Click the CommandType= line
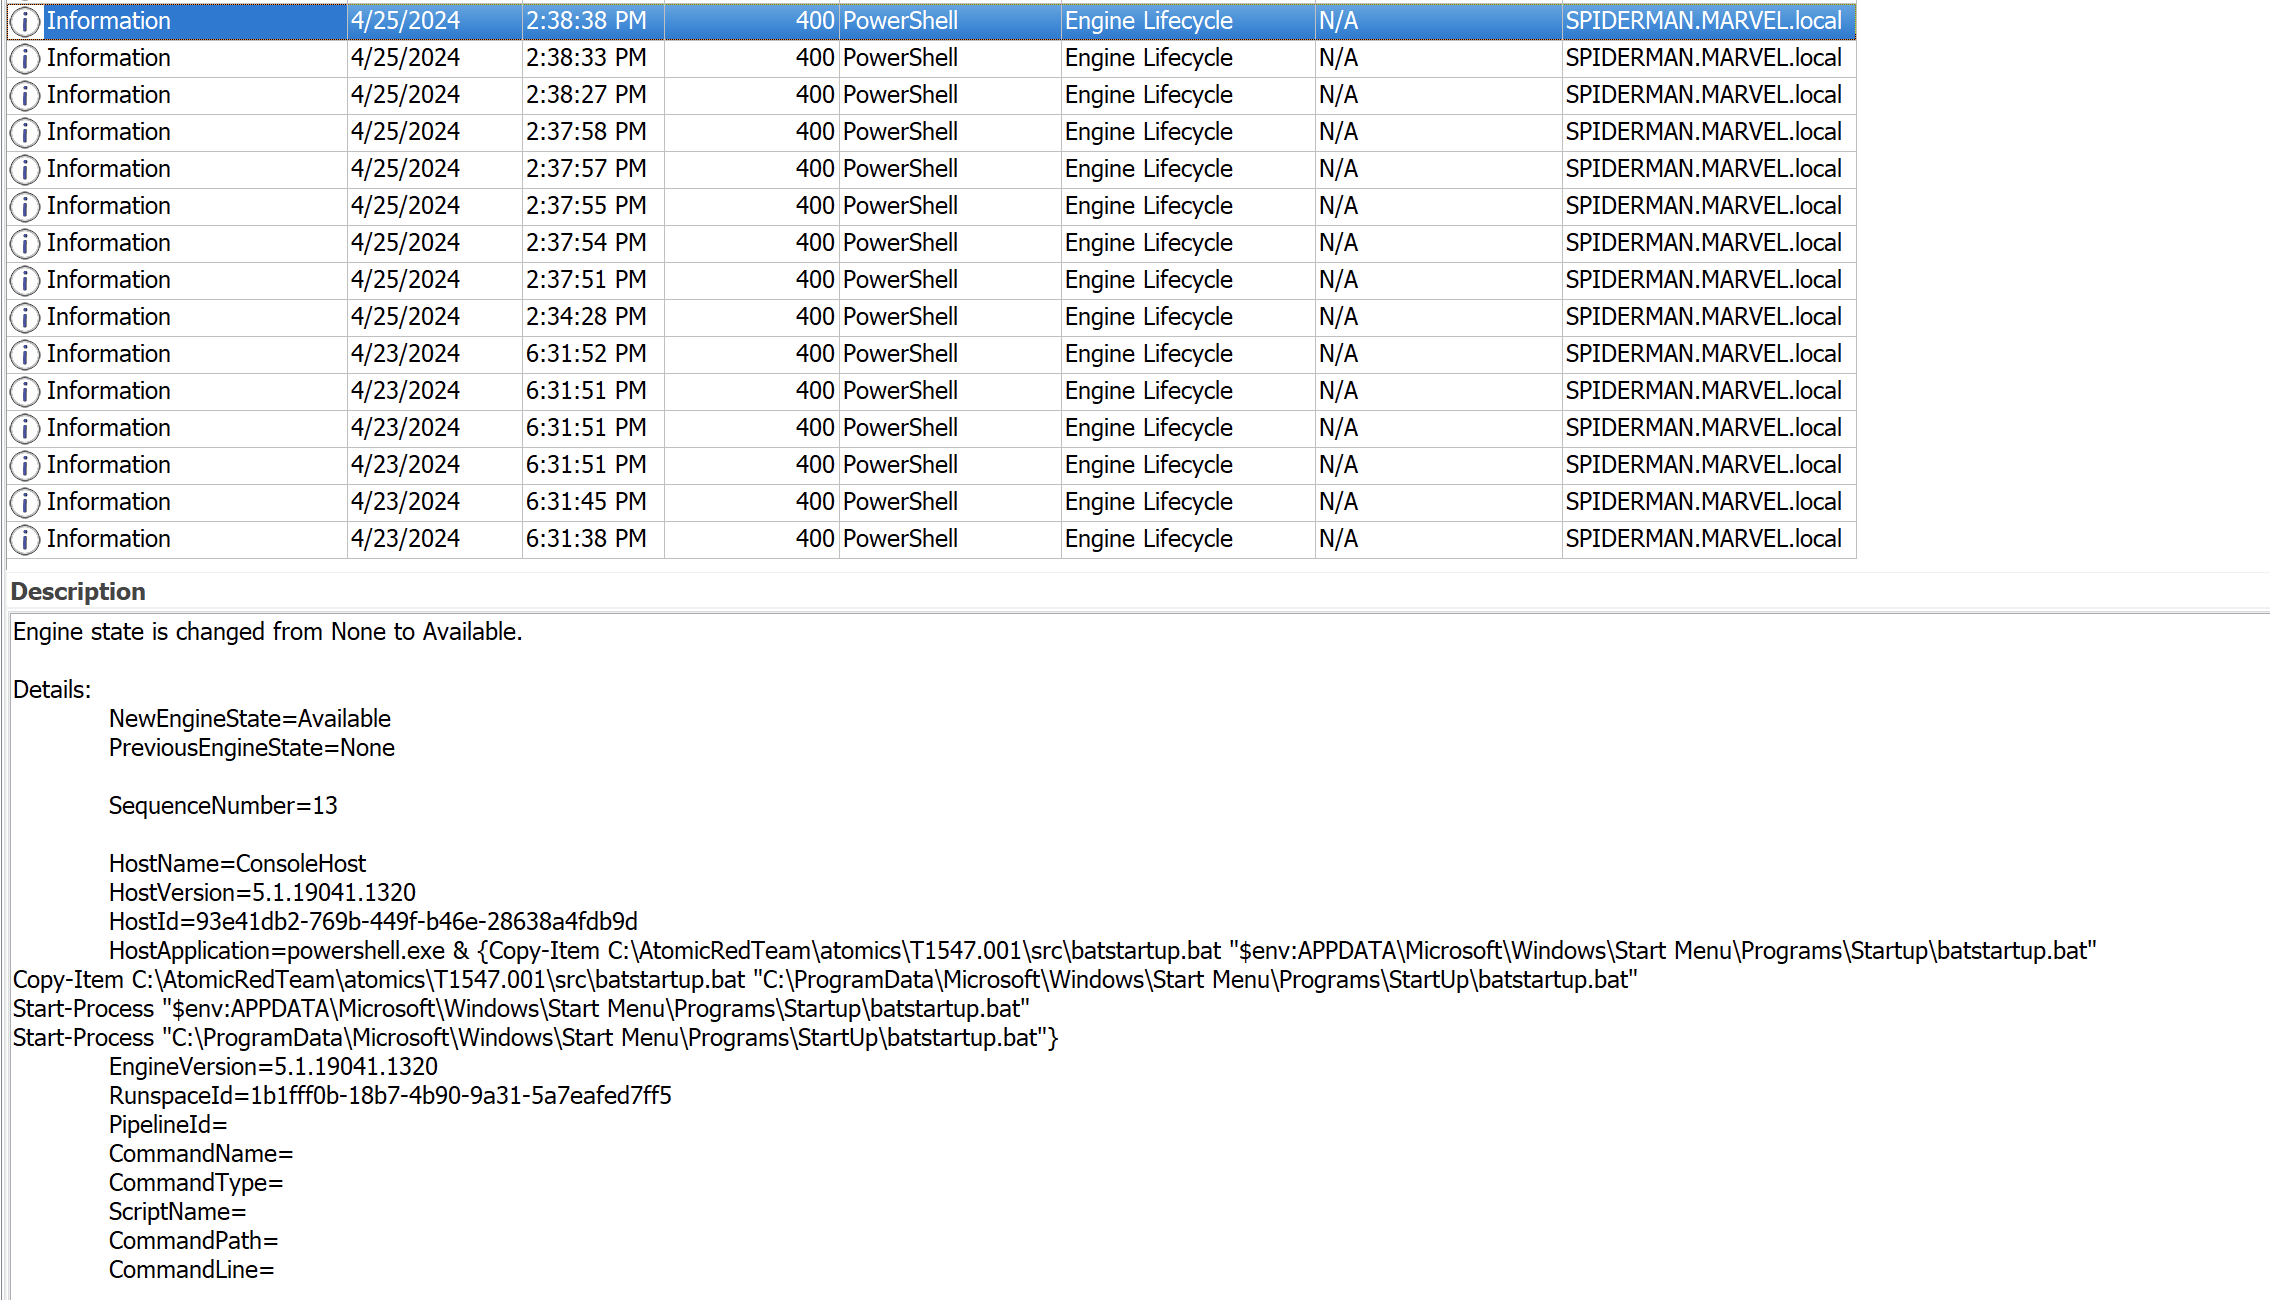Viewport: 2270px width, 1300px height. point(196,1183)
